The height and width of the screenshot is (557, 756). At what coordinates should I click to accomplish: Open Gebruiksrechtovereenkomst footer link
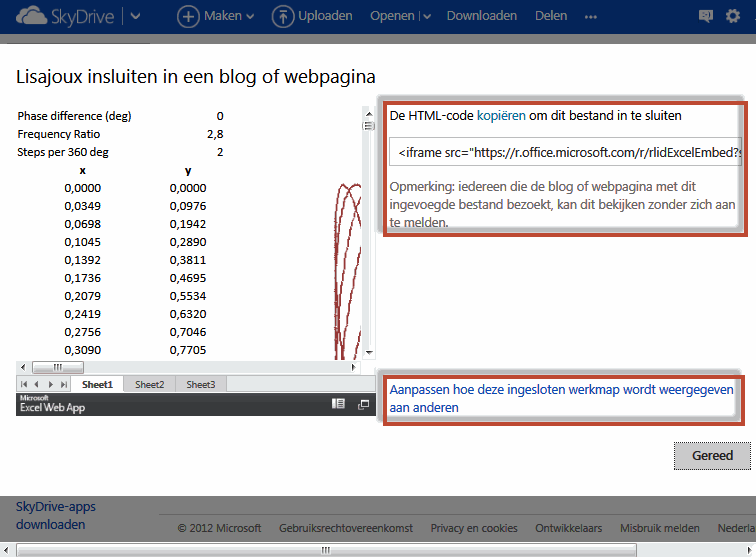click(x=346, y=528)
